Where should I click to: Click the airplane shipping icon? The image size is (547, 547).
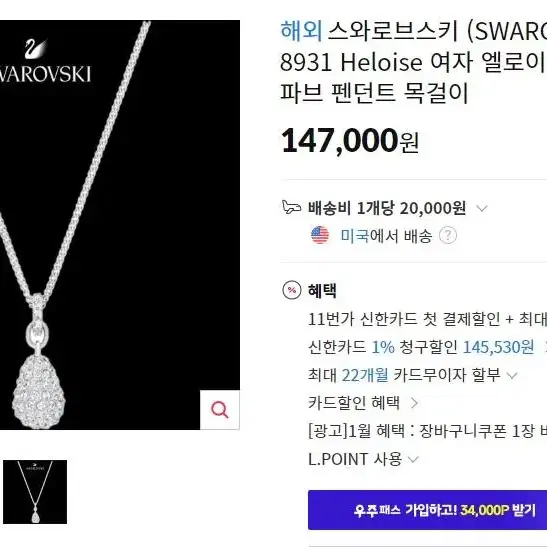[291, 207]
